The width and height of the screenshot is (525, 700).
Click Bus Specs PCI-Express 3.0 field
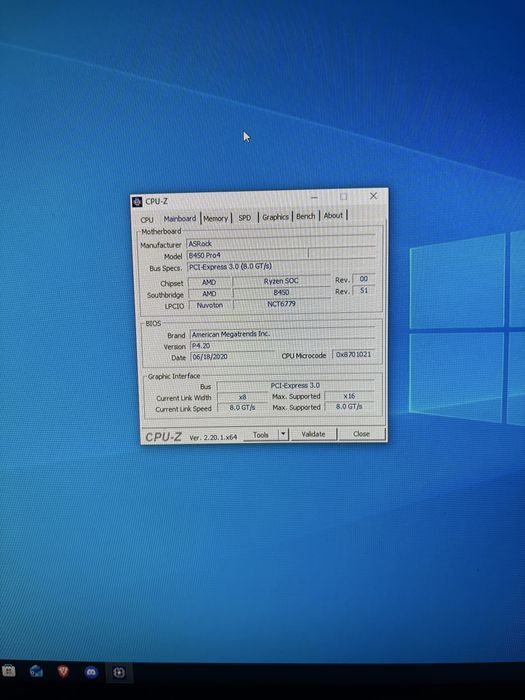tap(281, 267)
